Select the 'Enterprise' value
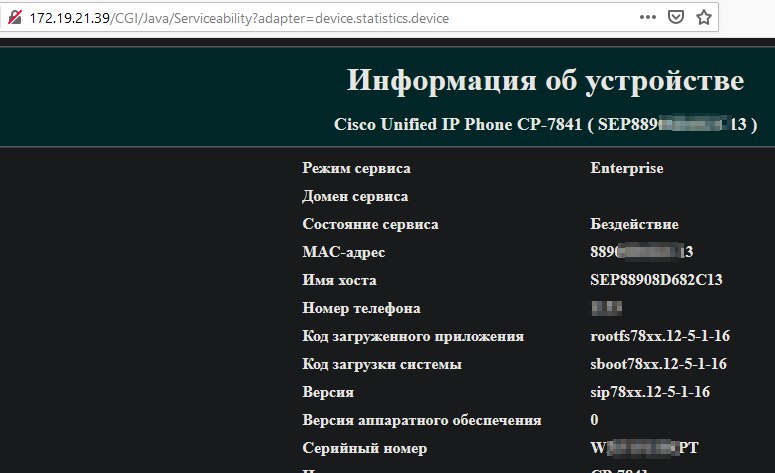 pos(627,169)
